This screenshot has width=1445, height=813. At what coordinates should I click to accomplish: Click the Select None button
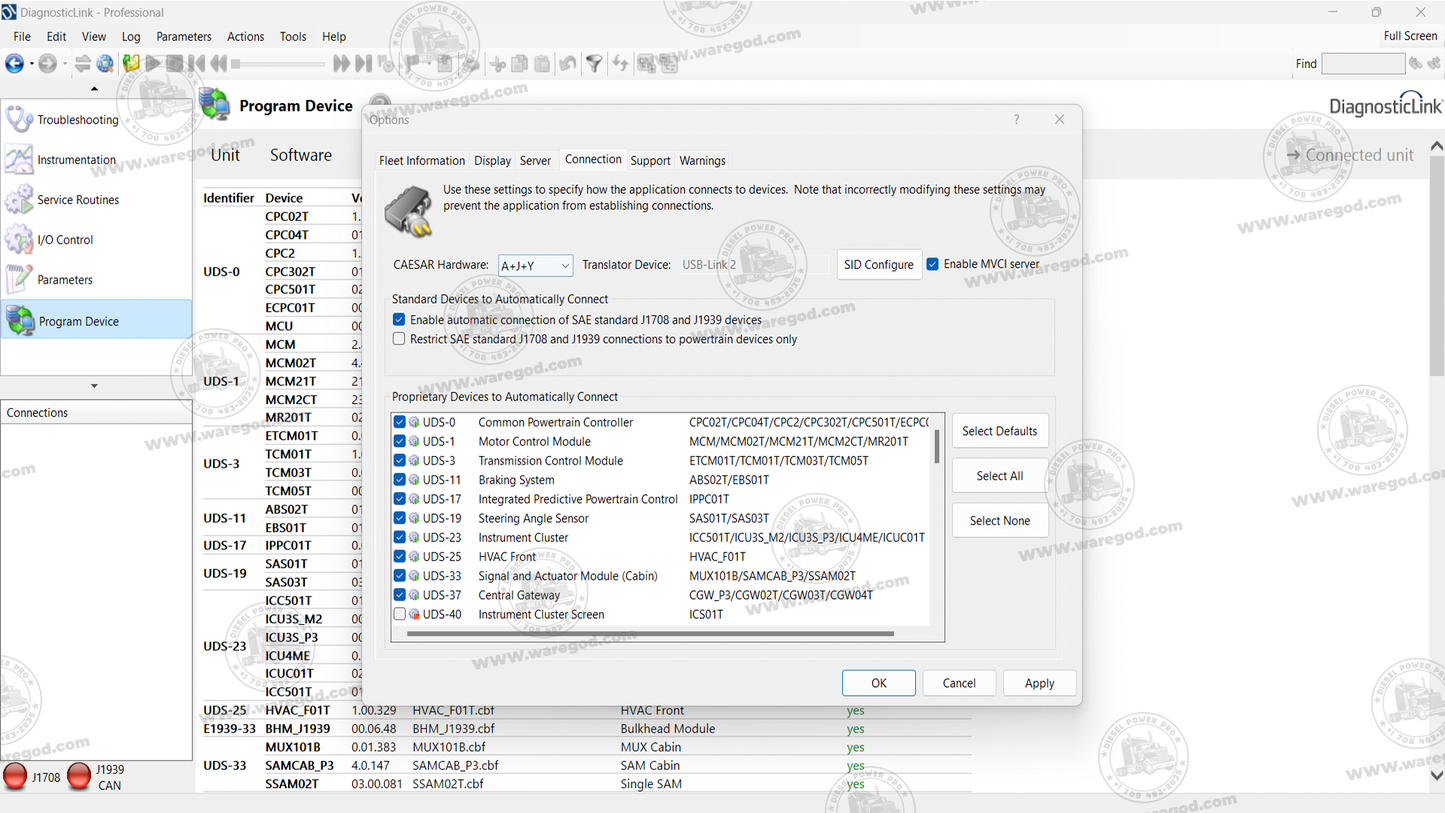[1000, 521]
